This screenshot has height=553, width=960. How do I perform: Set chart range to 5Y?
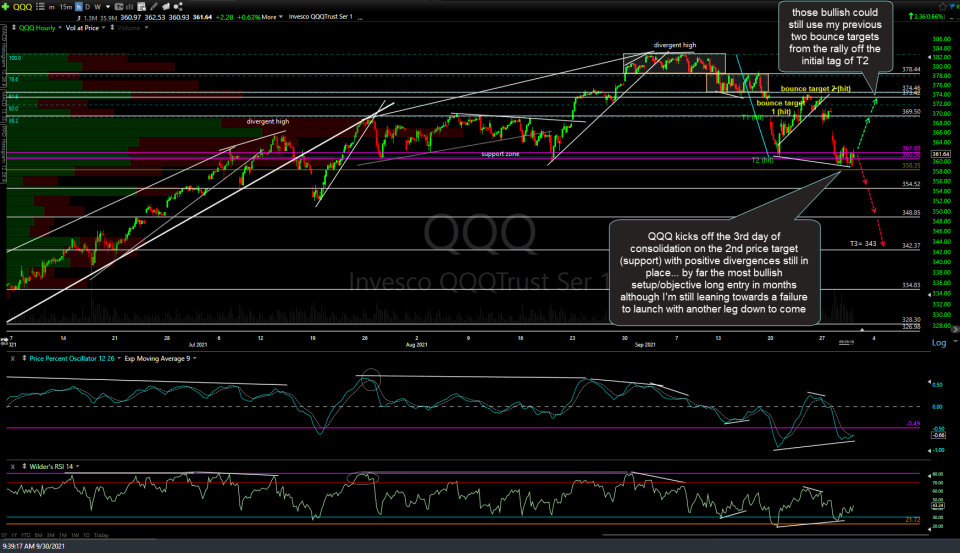(x=4, y=535)
